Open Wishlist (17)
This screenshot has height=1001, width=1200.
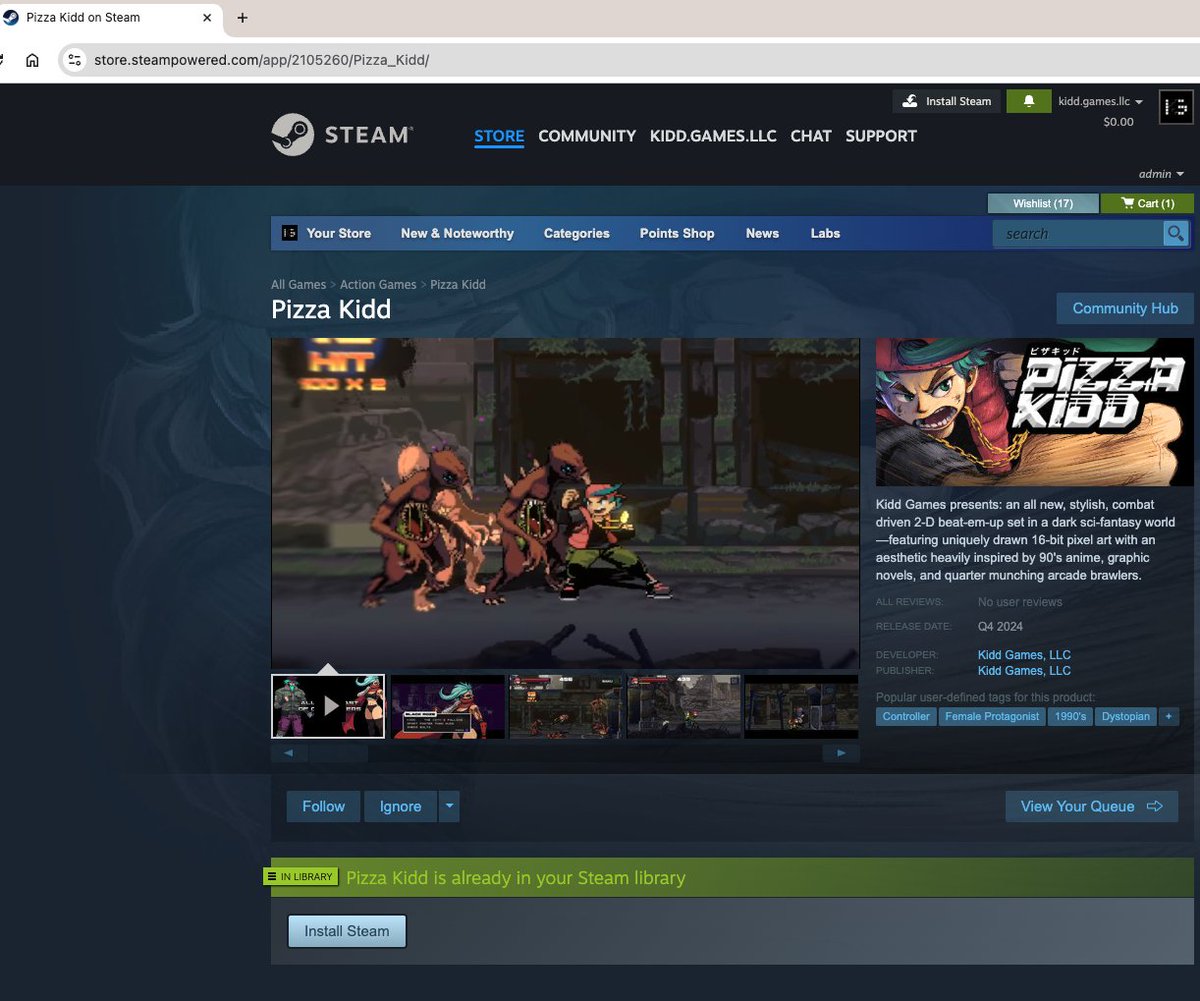[x=1043, y=203]
